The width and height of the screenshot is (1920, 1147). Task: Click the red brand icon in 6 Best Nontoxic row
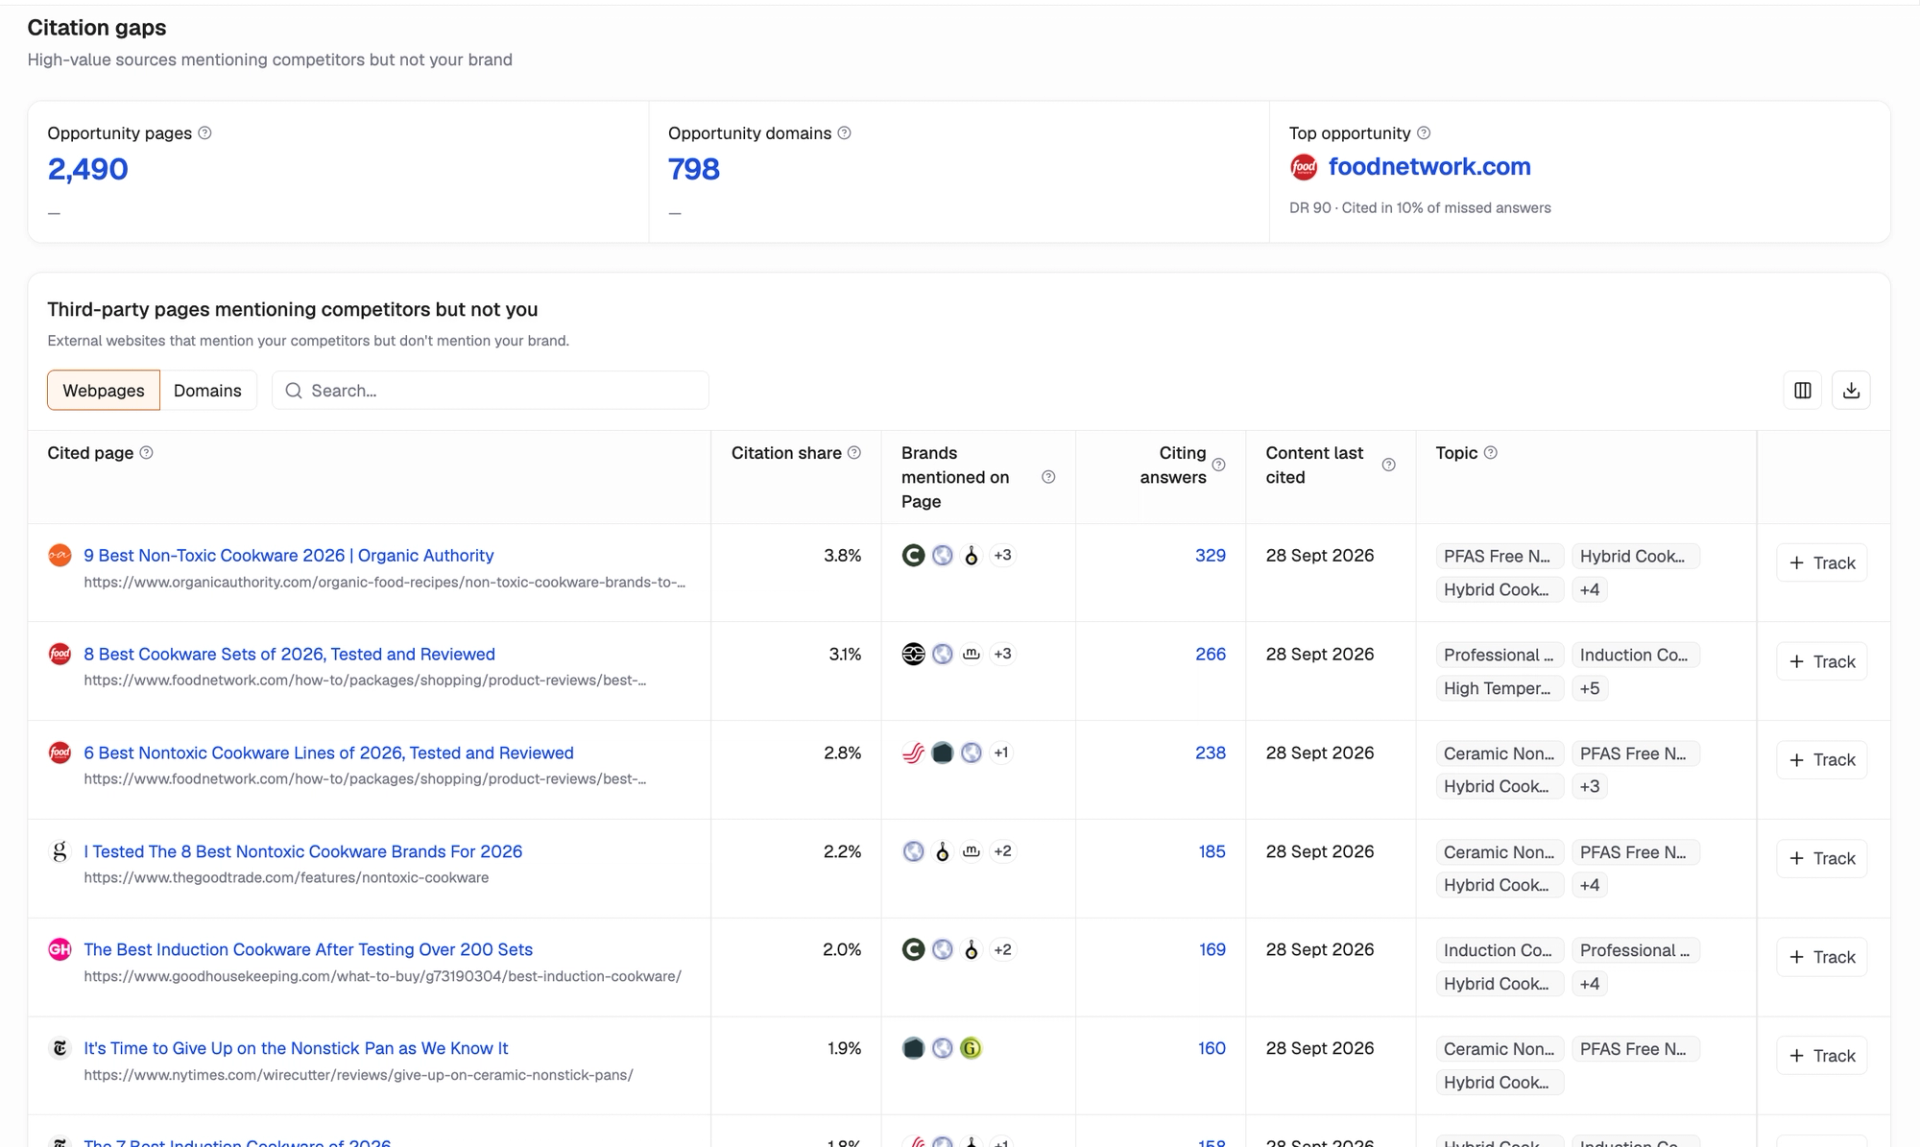913,753
